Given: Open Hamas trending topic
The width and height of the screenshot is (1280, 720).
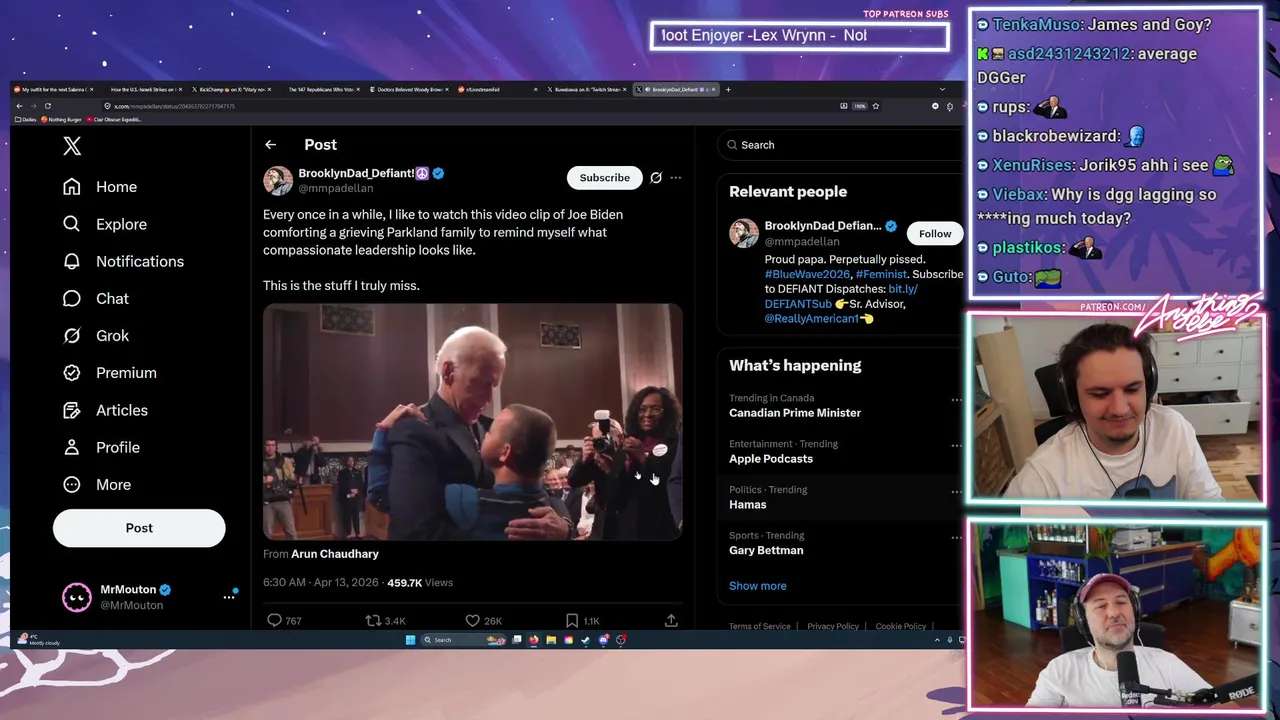Looking at the screenshot, I should point(748,504).
